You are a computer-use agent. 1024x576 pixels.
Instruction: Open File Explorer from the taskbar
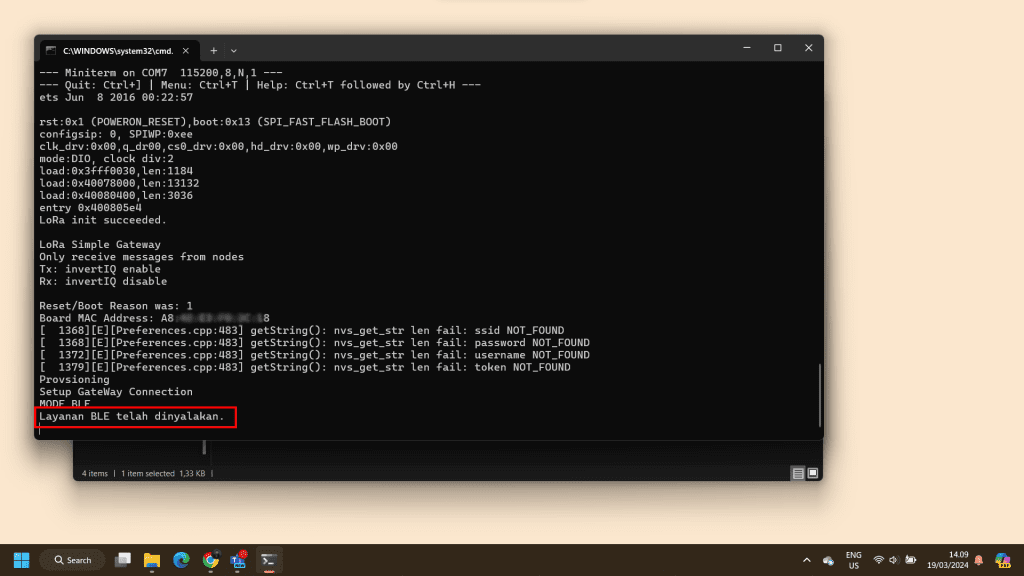(x=152, y=560)
